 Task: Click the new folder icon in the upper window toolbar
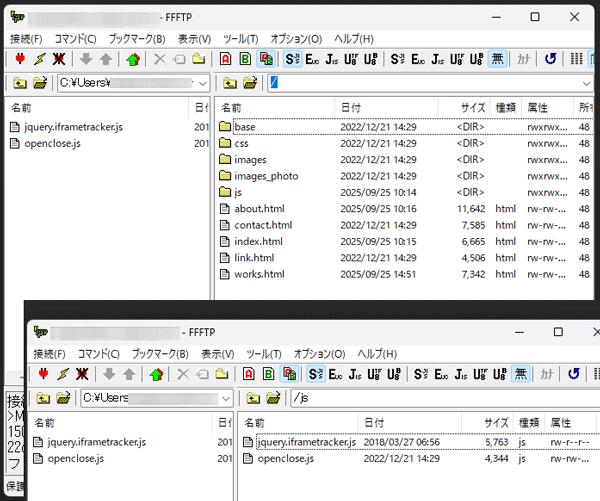pos(199,59)
